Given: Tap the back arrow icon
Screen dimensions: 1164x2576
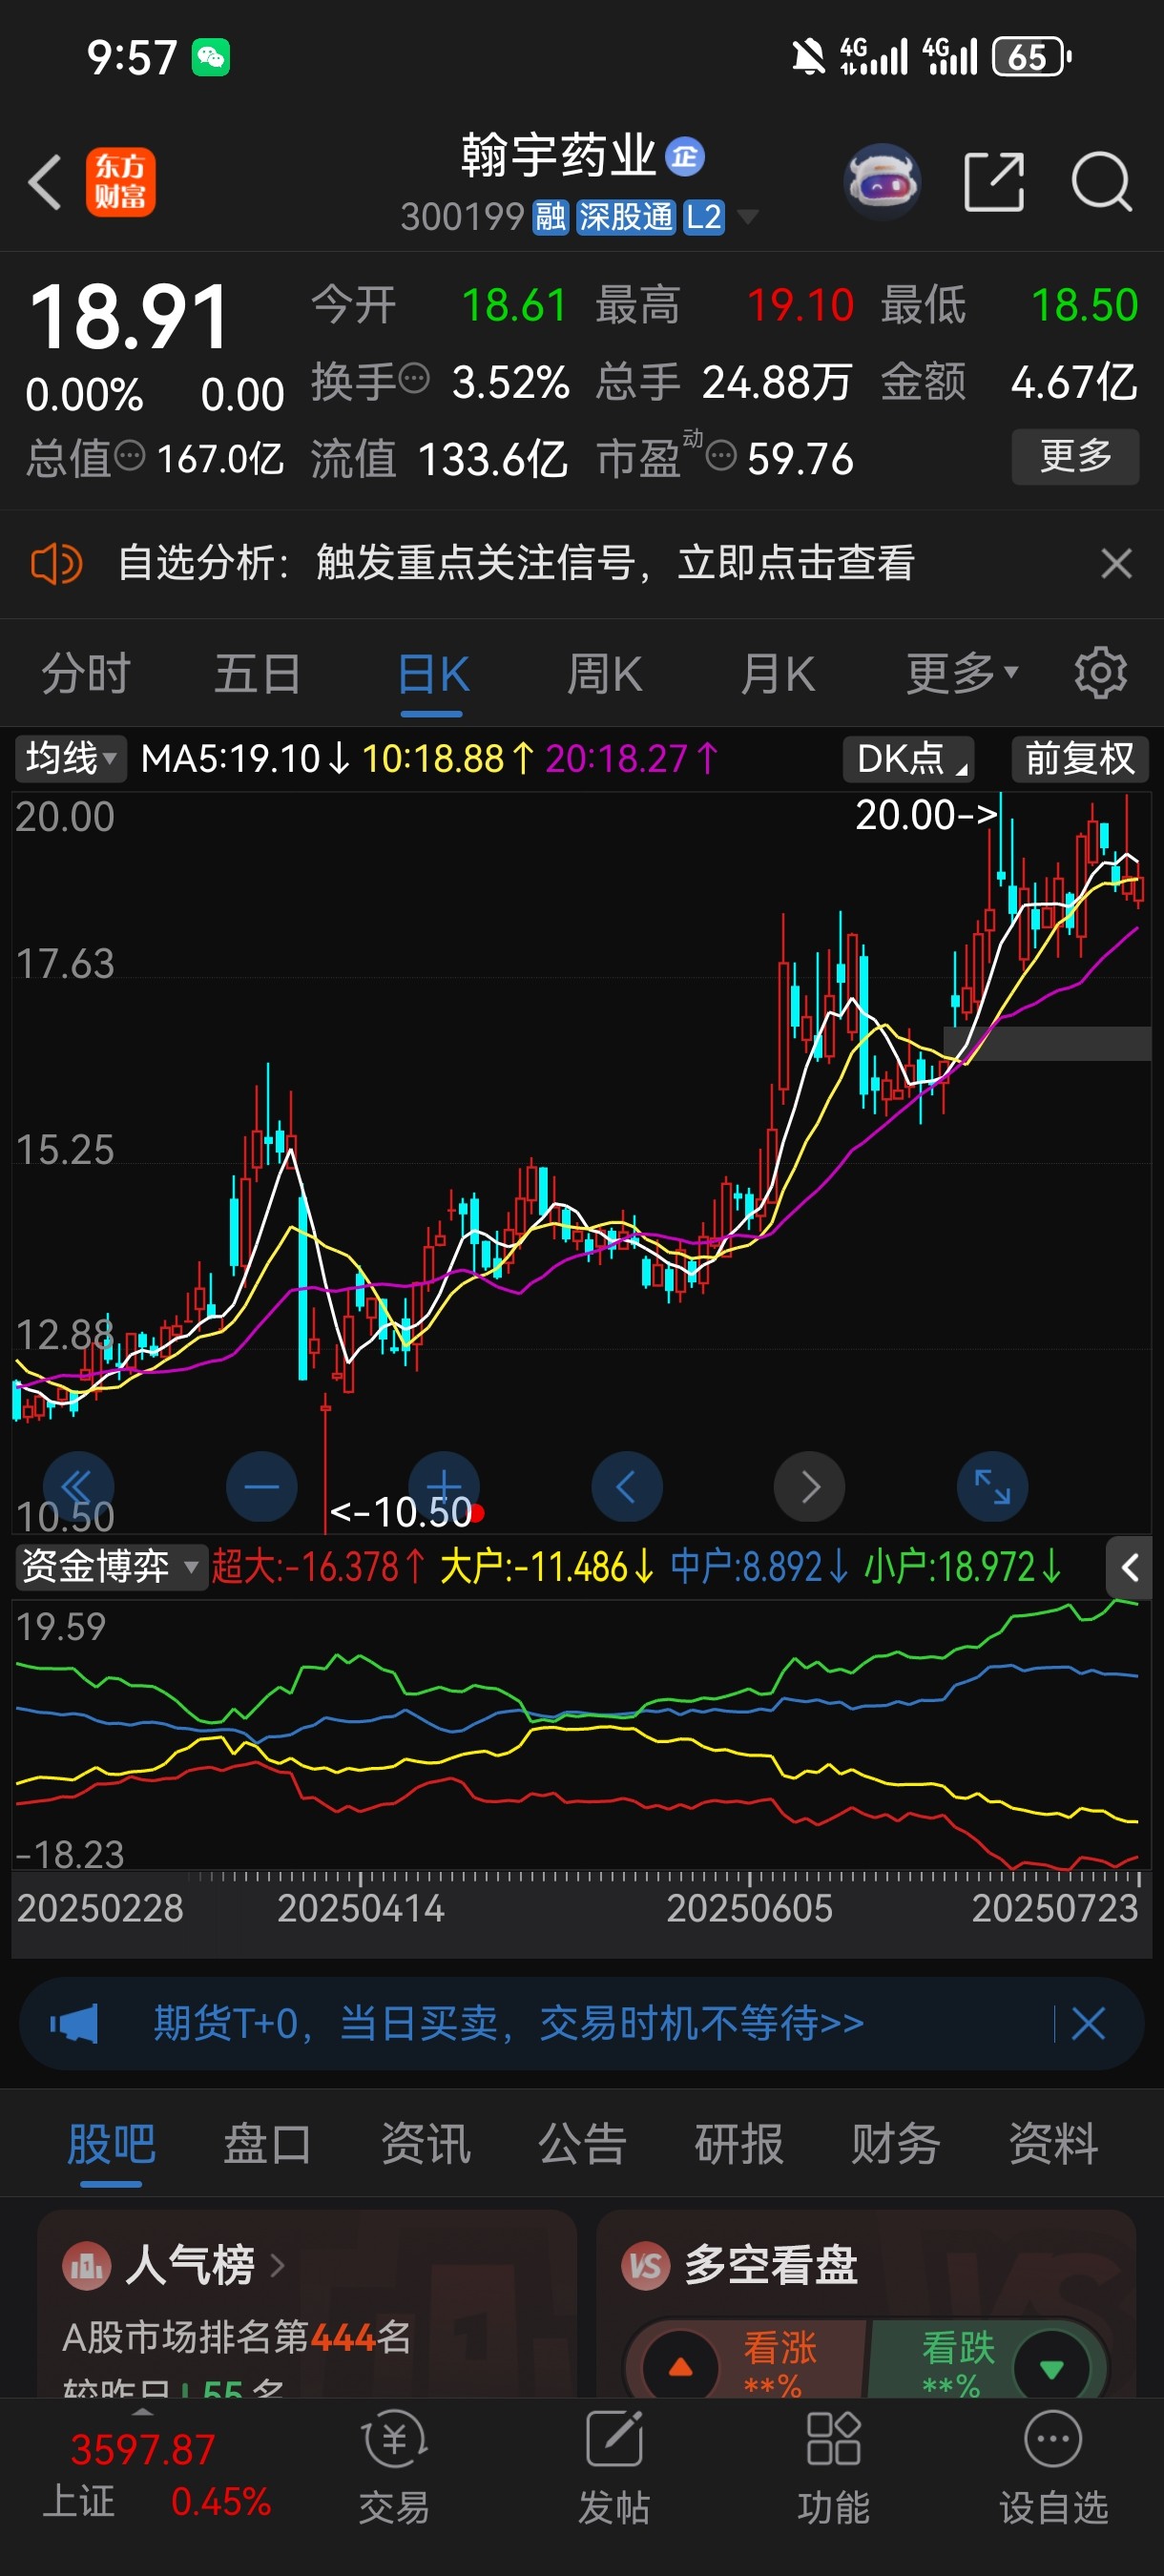Looking at the screenshot, I should 45,182.
